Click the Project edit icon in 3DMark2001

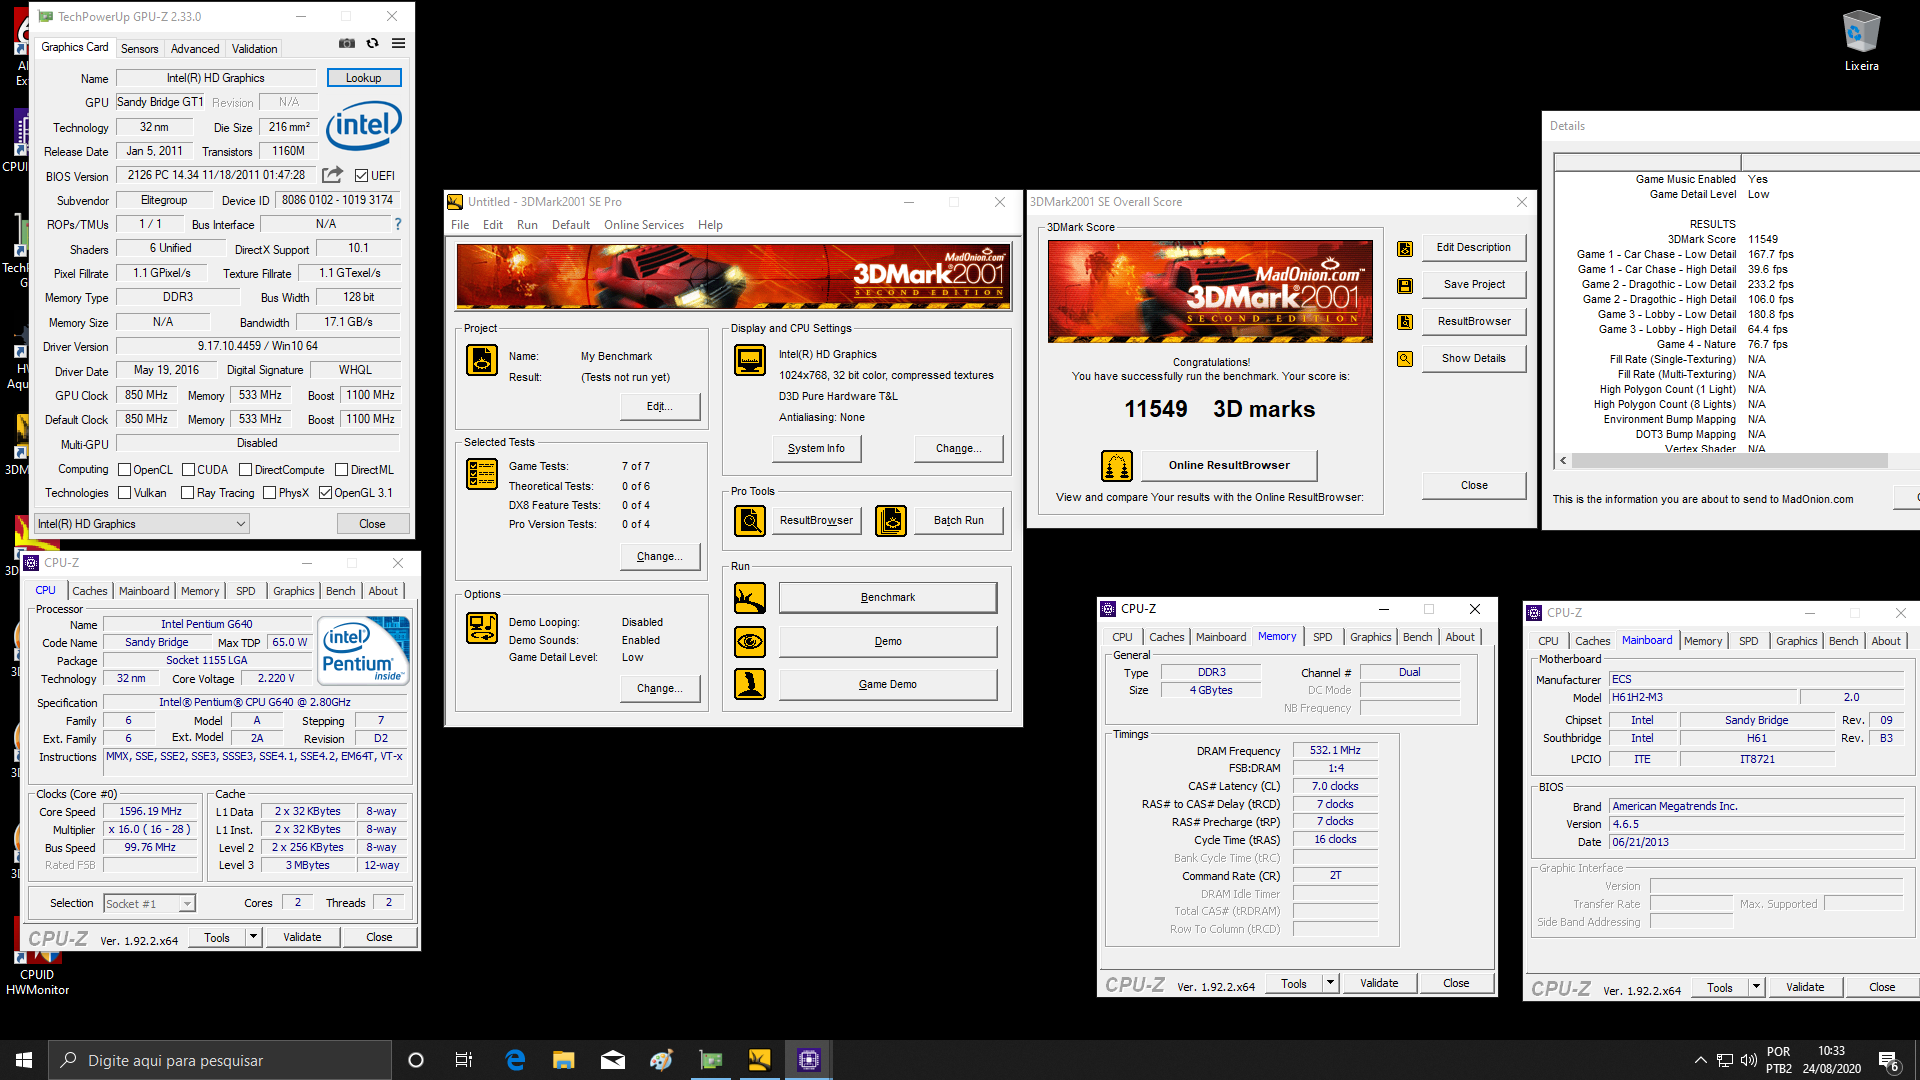[482, 360]
